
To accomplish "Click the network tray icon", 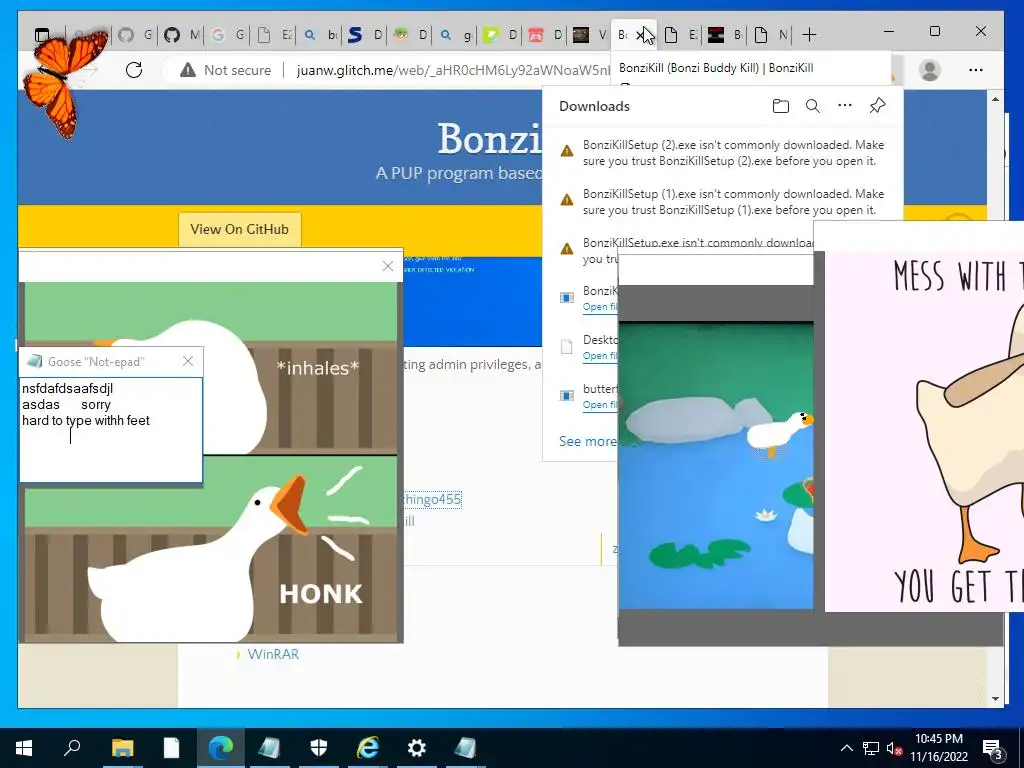I will click(x=871, y=748).
